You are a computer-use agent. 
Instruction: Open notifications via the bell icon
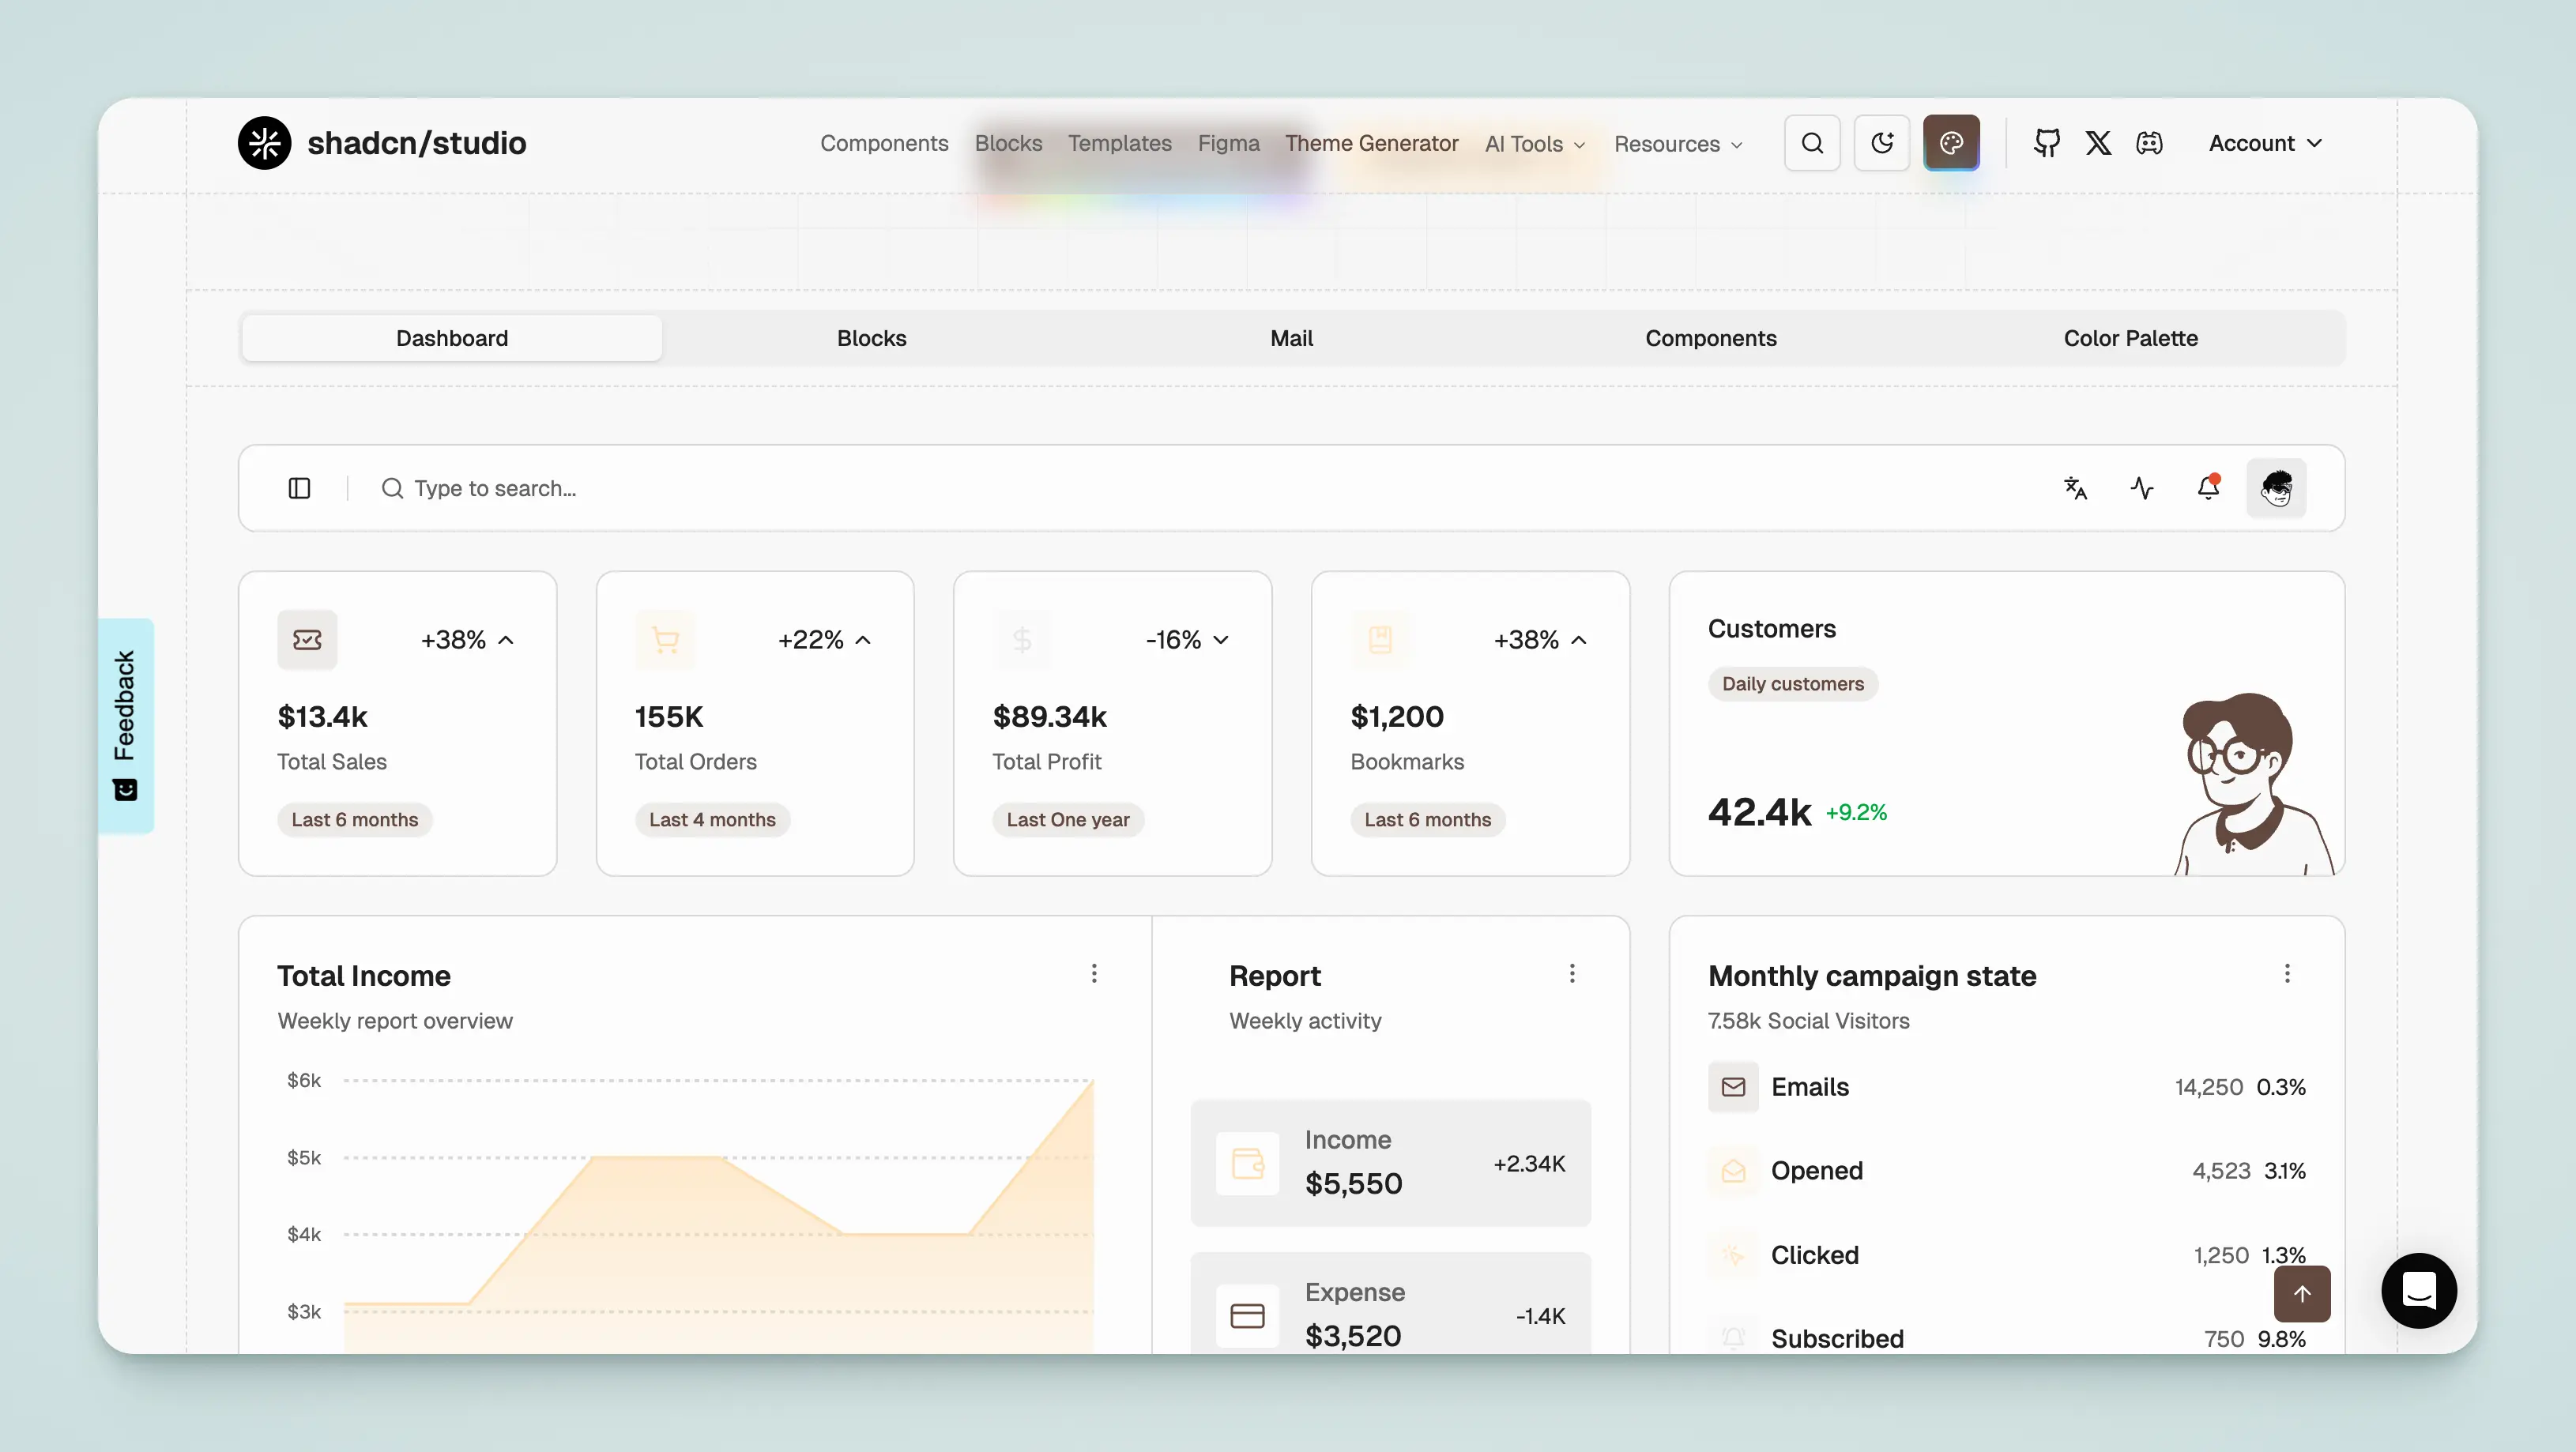pyautogui.click(x=2209, y=488)
